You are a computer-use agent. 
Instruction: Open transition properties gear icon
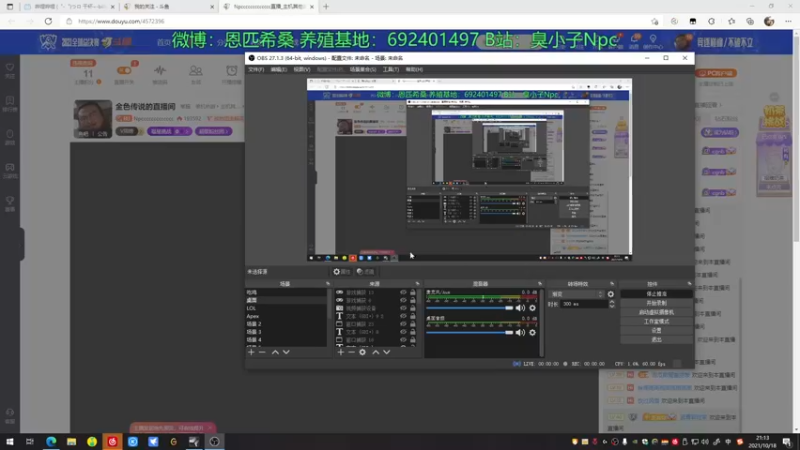pyautogui.click(x=611, y=294)
